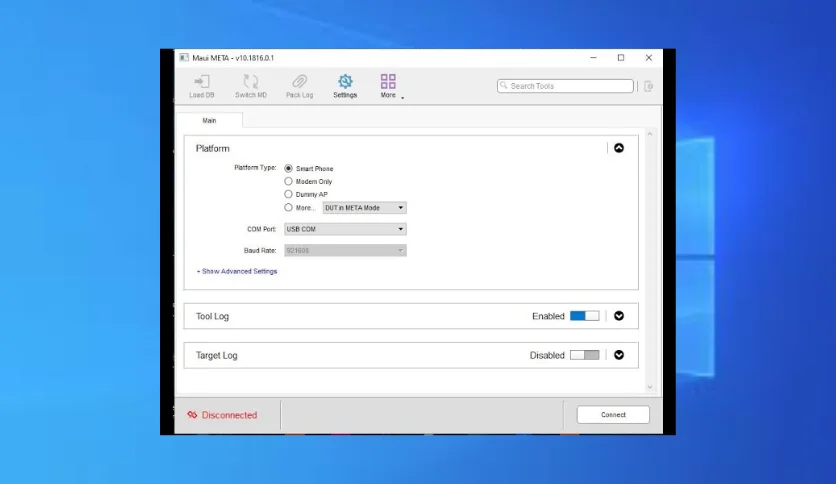The image size is (836, 484).
Task: Open Settings gear in toolbar
Action: pos(345,82)
